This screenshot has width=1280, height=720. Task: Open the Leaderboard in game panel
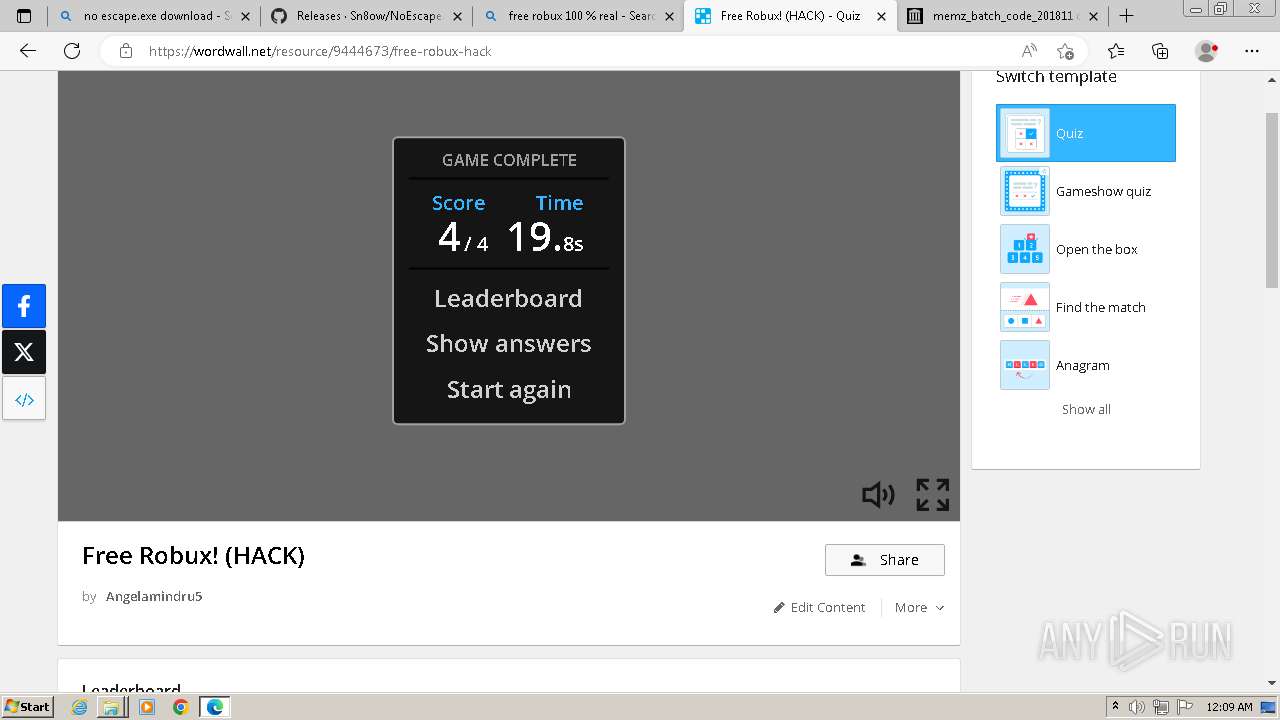(508, 298)
